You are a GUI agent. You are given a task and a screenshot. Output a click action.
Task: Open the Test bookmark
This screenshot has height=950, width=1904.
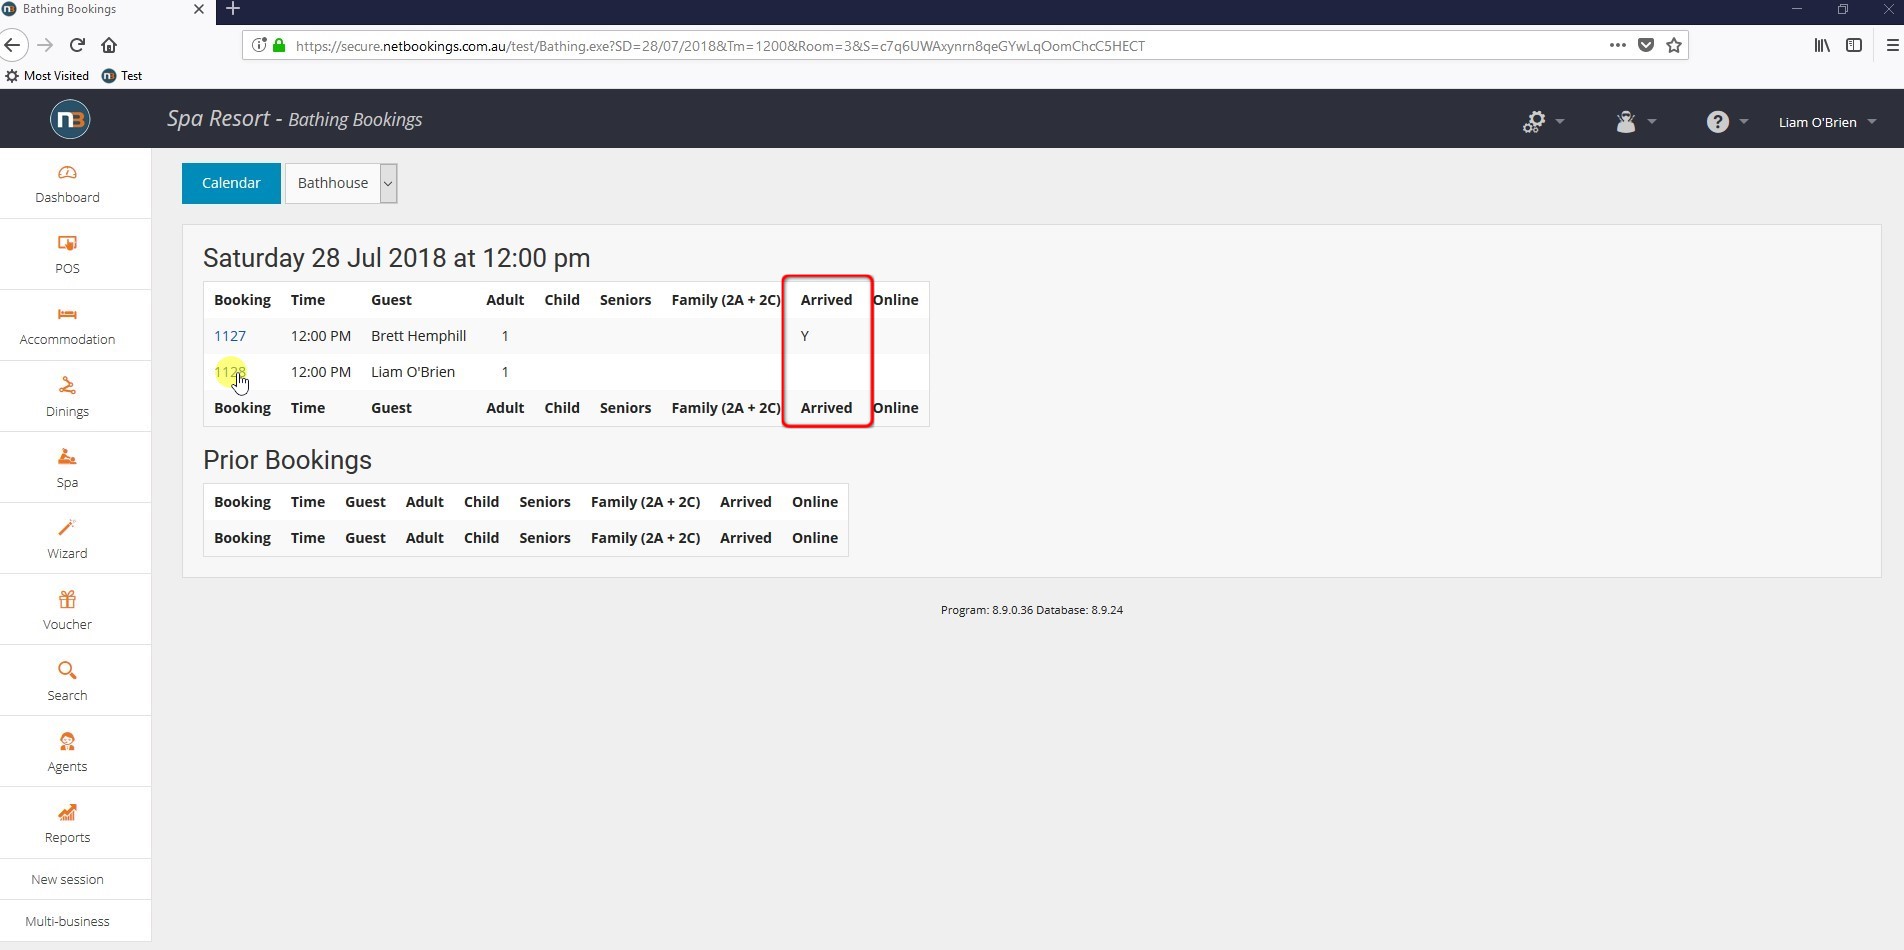coord(122,76)
